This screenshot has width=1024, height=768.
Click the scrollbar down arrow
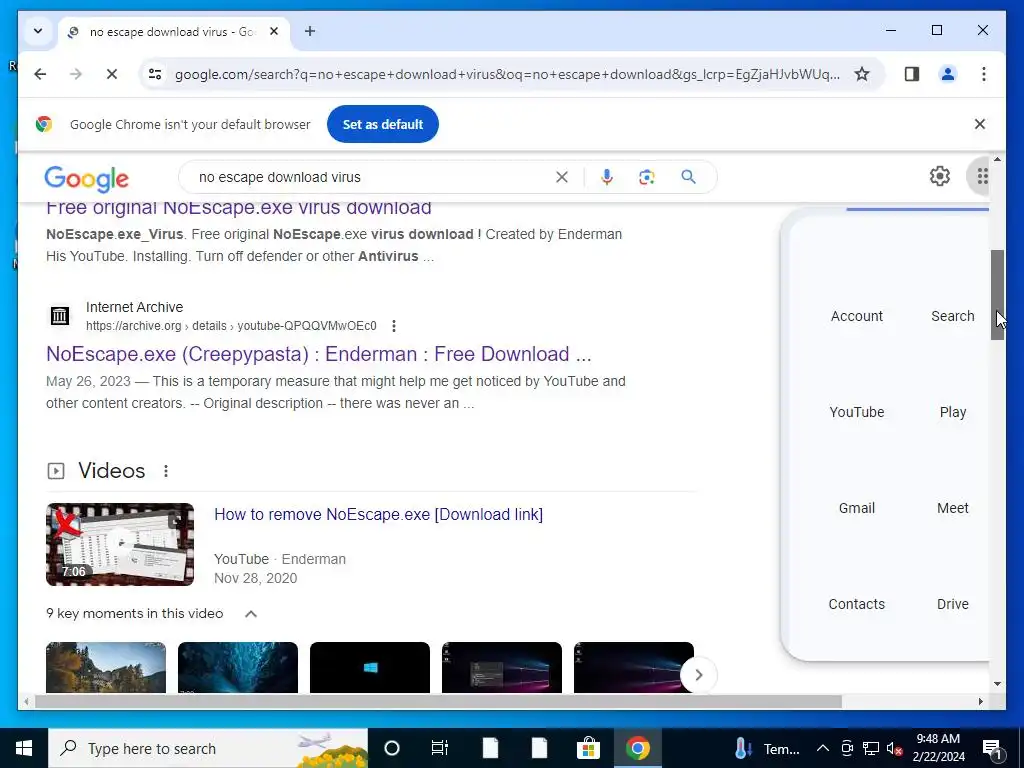tap(997, 684)
